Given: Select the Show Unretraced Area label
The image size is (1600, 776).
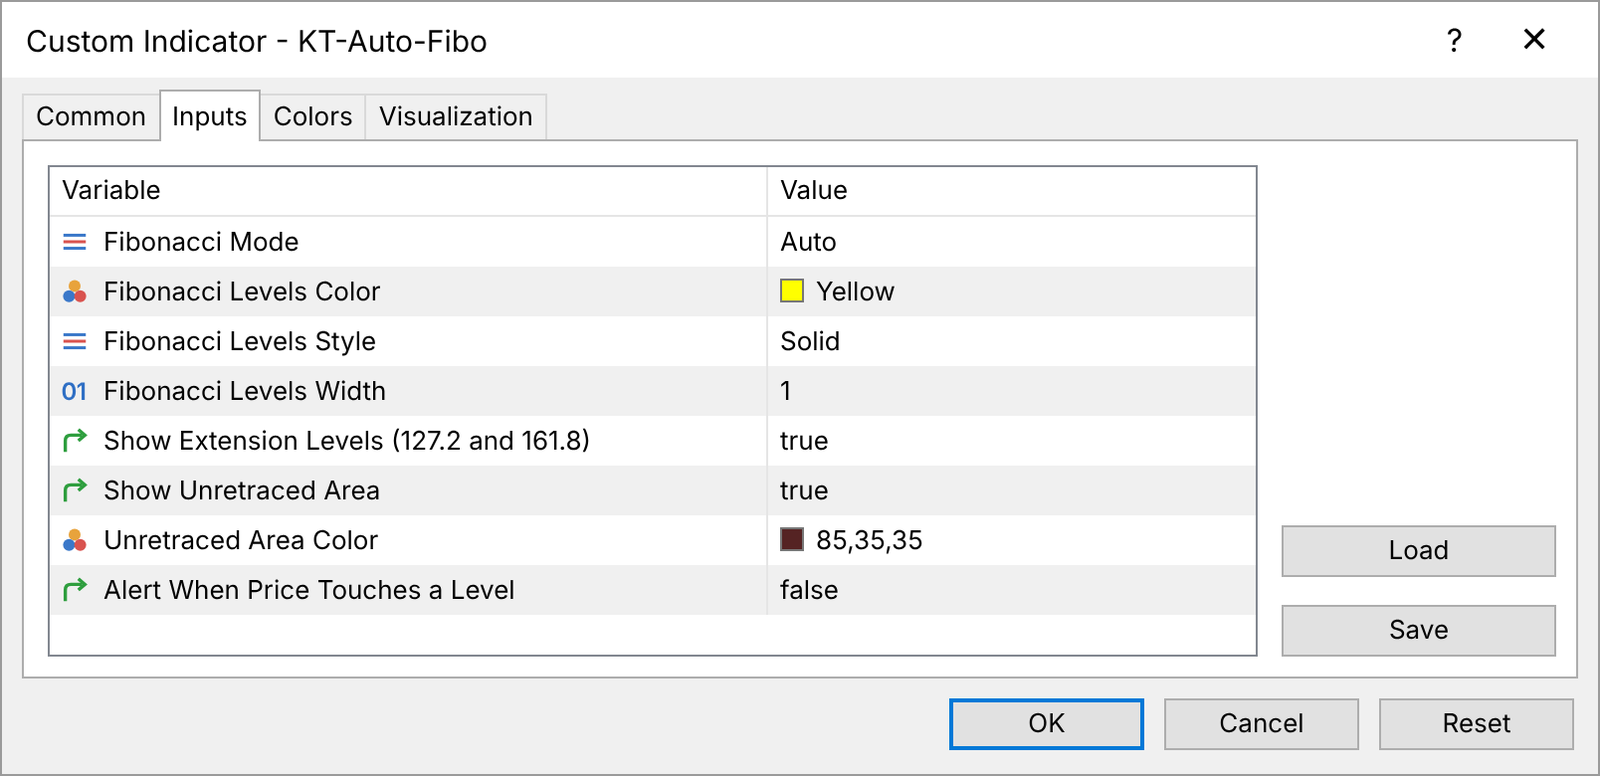Looking at the screenshot, I should pos(242,491).
